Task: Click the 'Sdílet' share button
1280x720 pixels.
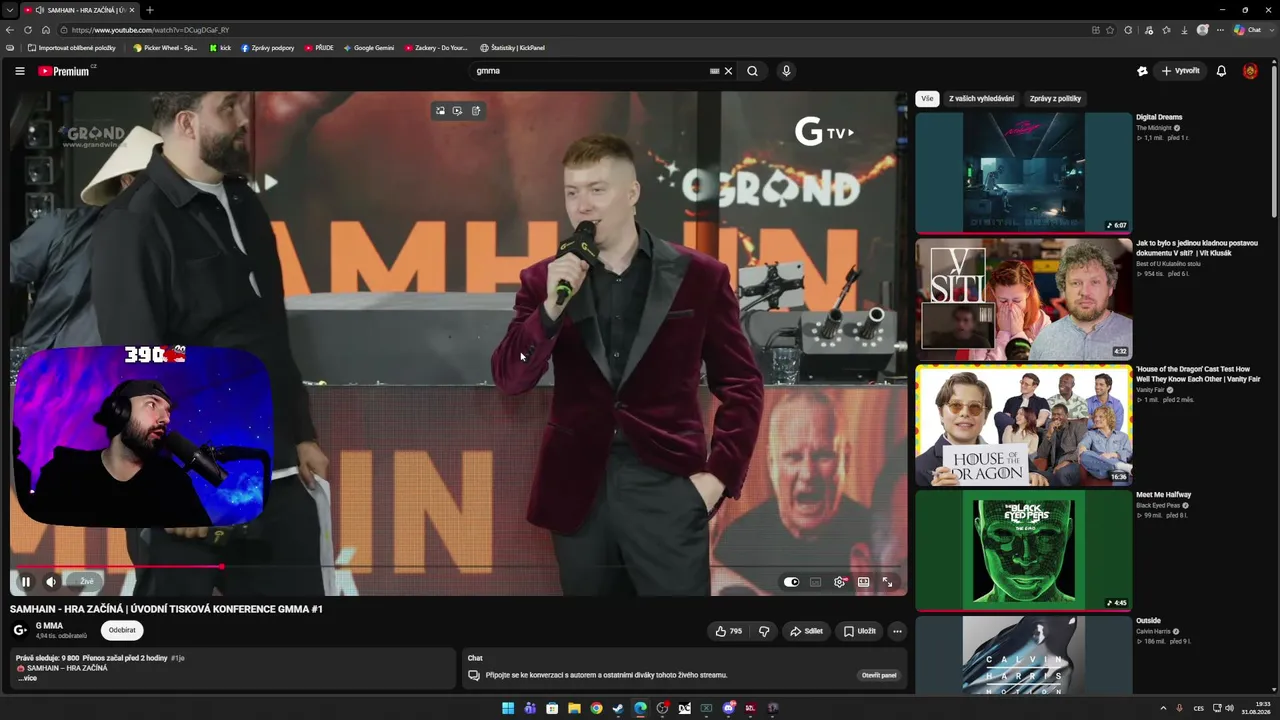Action: [806, 631]
